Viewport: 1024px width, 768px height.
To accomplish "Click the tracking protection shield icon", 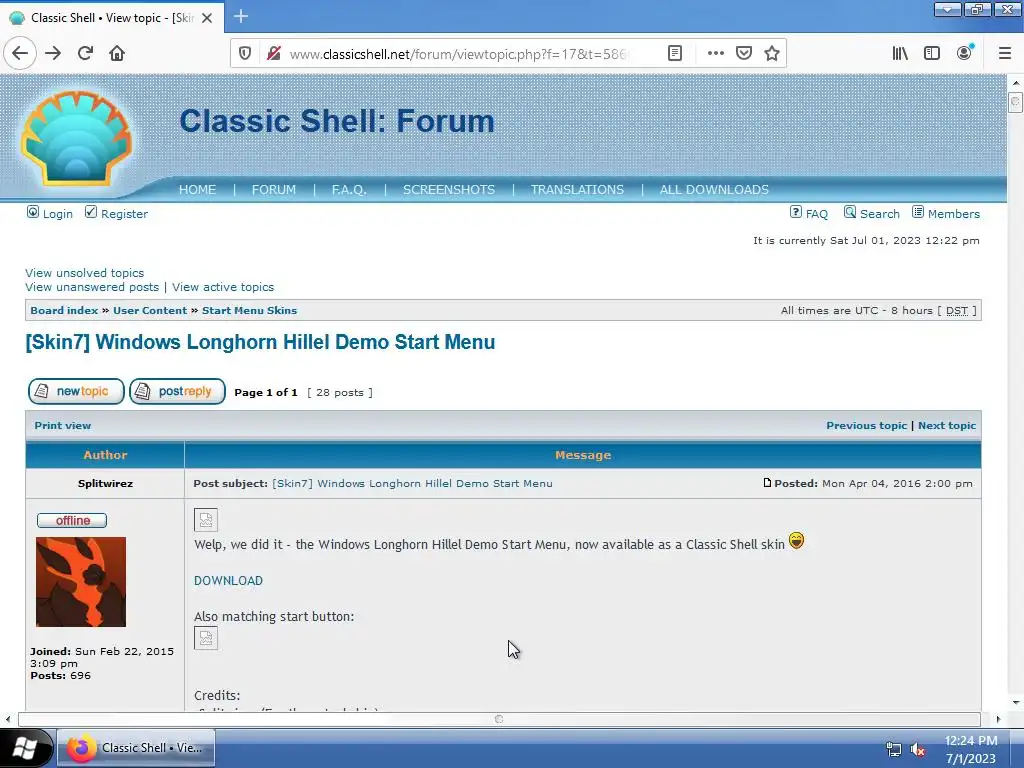I will [245, 53].
